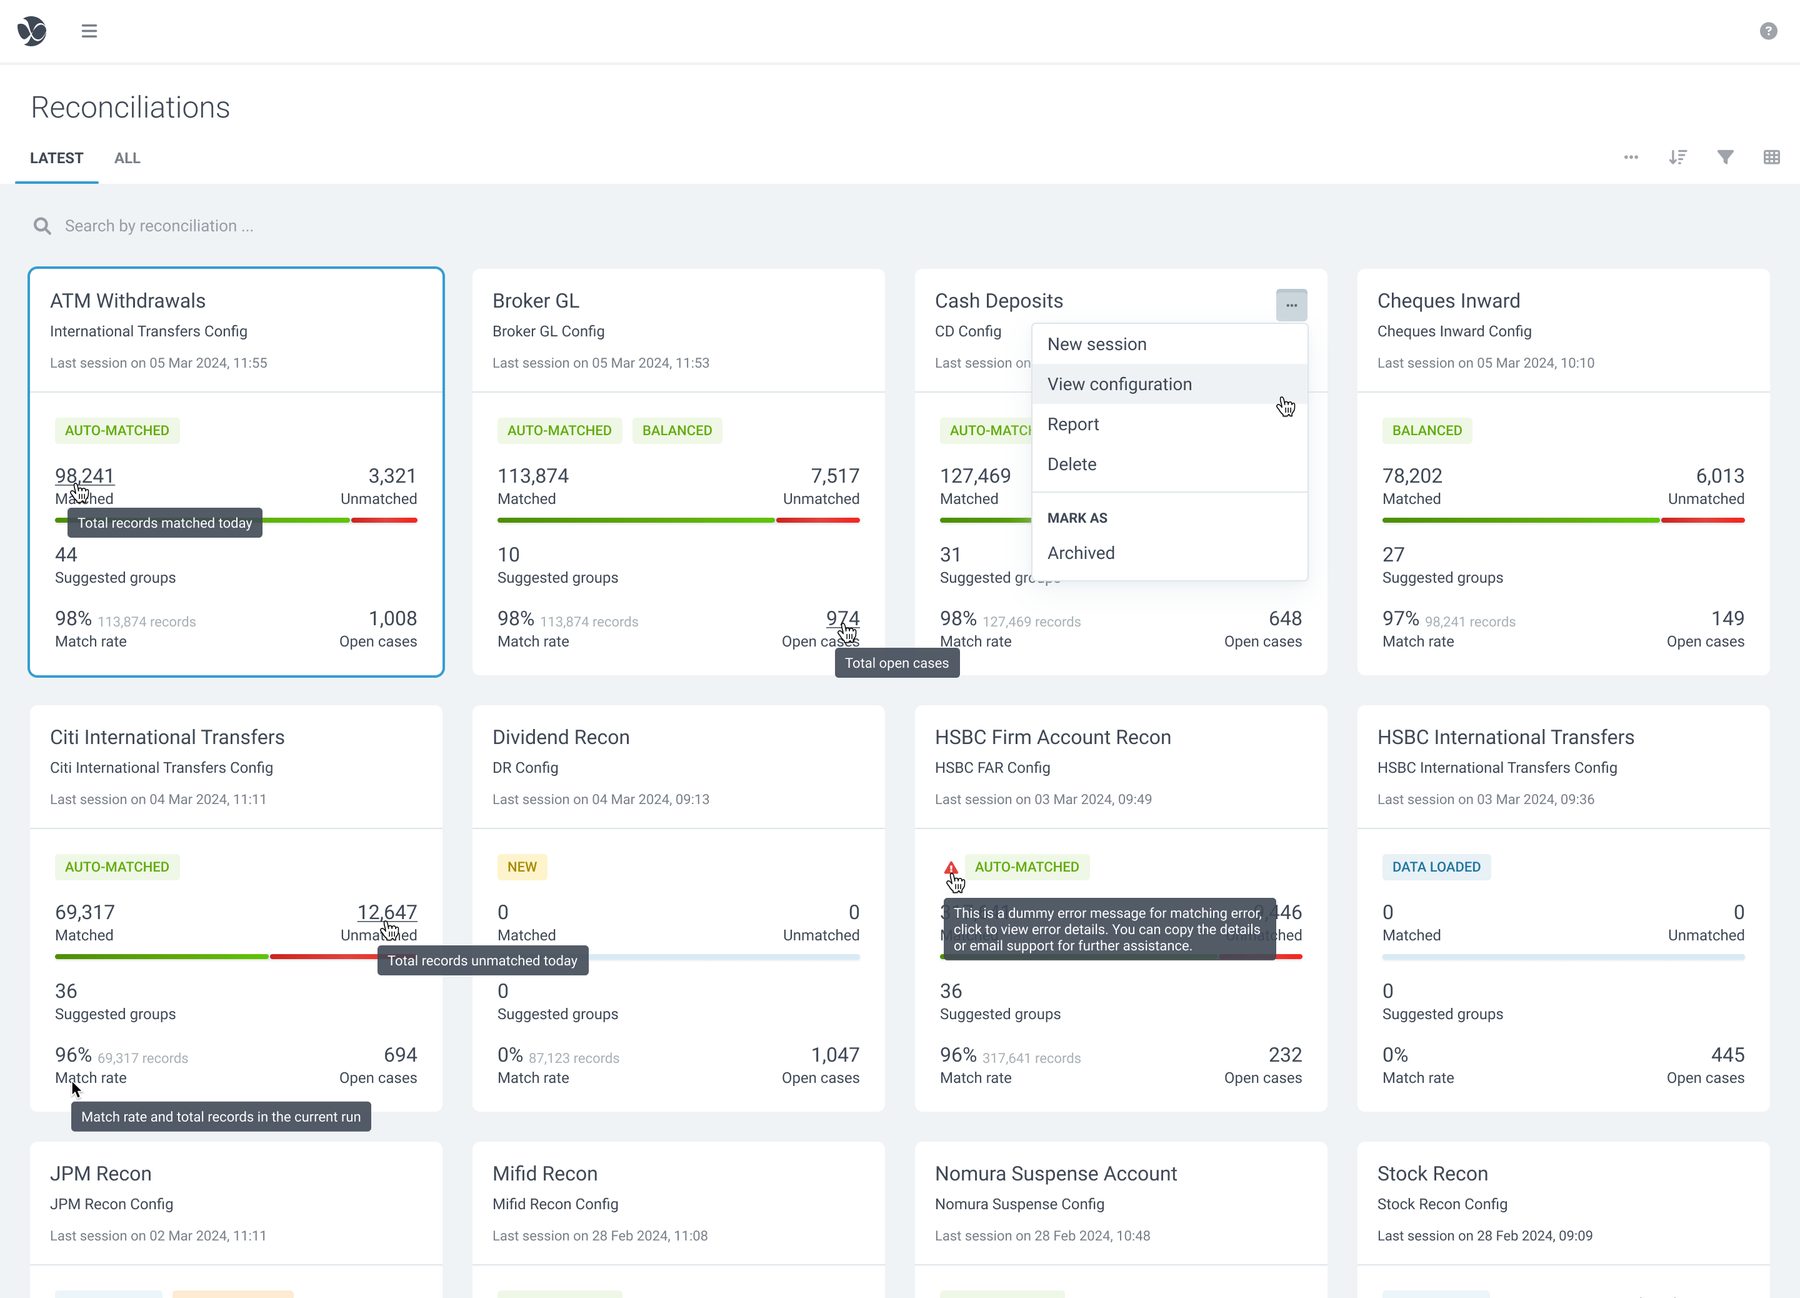Open the Broker GL reconciliation title

536,301
